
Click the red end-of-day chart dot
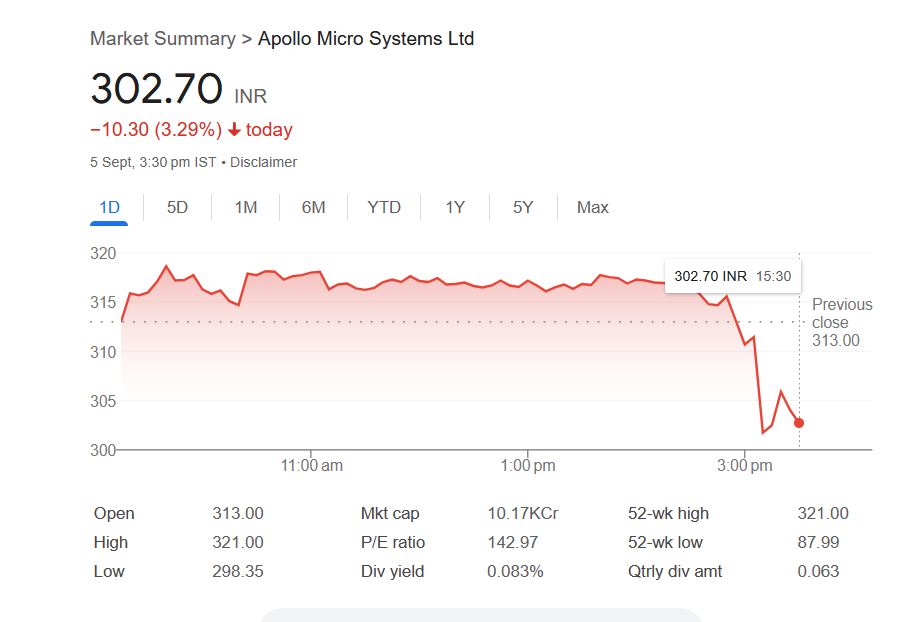[798, 423]
